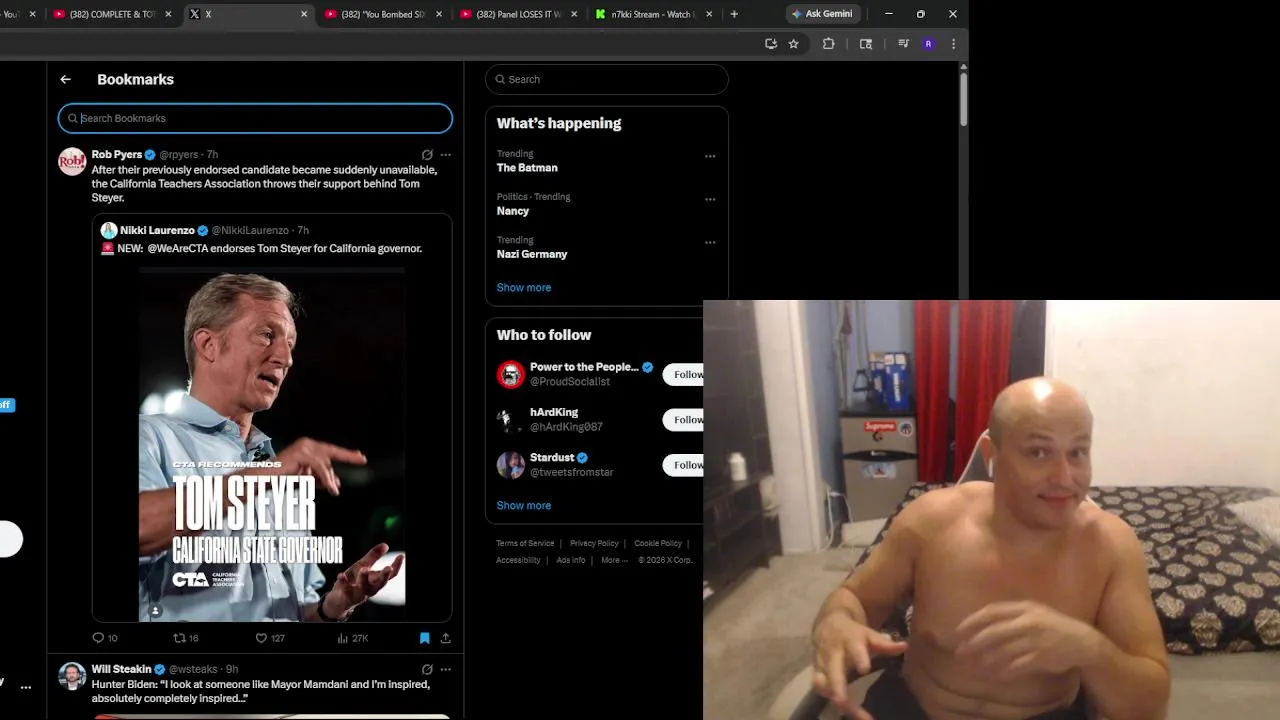Viewport: 1280px width, 720px height.
Task: Open the browser Extensions puzzle icon
Action: point(828,44)
